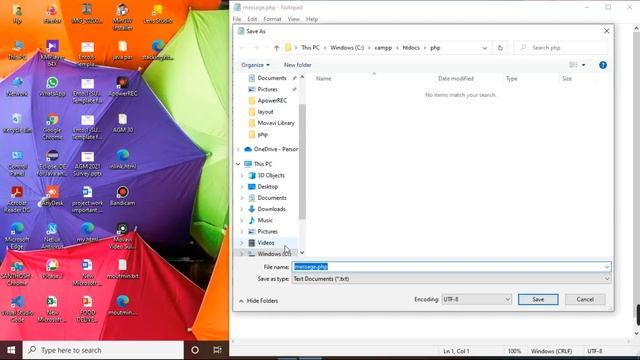The width and height of the screenshot is (640, 360).
Task: Launch Bandicam from the desktop
Action: coord(122,196)
